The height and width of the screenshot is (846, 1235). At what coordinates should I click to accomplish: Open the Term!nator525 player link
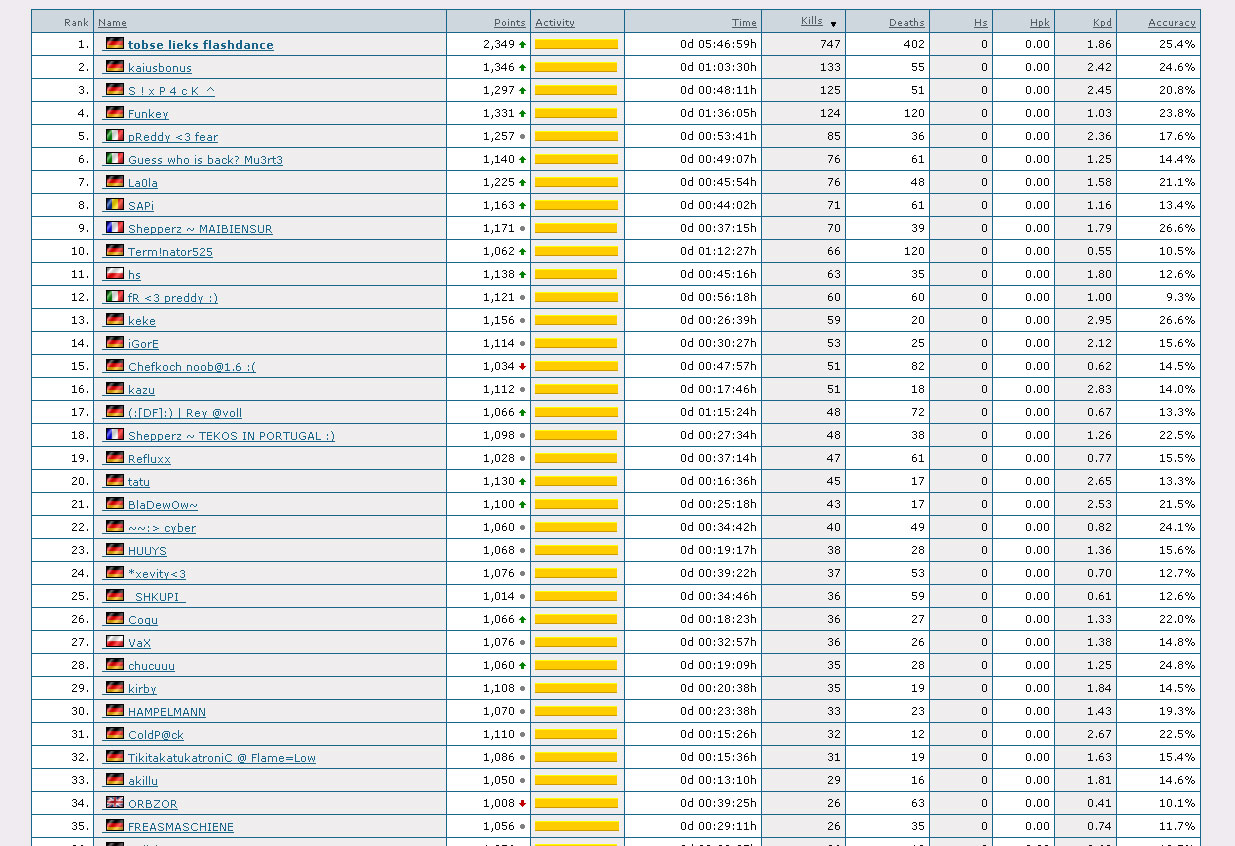[x=170, y=252]
